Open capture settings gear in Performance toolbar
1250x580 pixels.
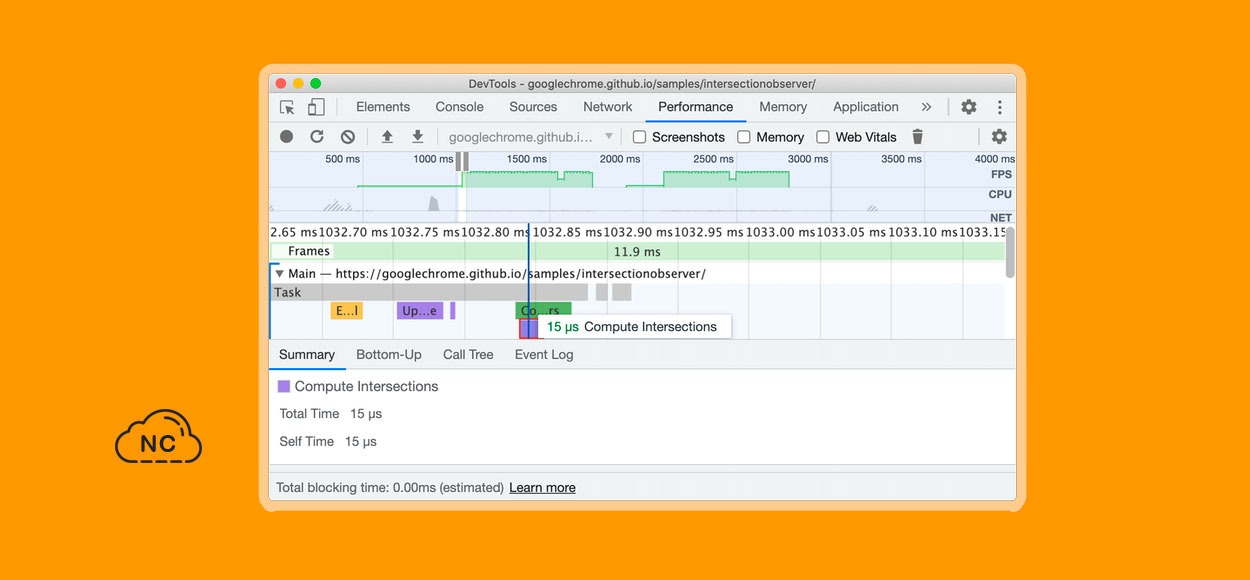(999, 137)
